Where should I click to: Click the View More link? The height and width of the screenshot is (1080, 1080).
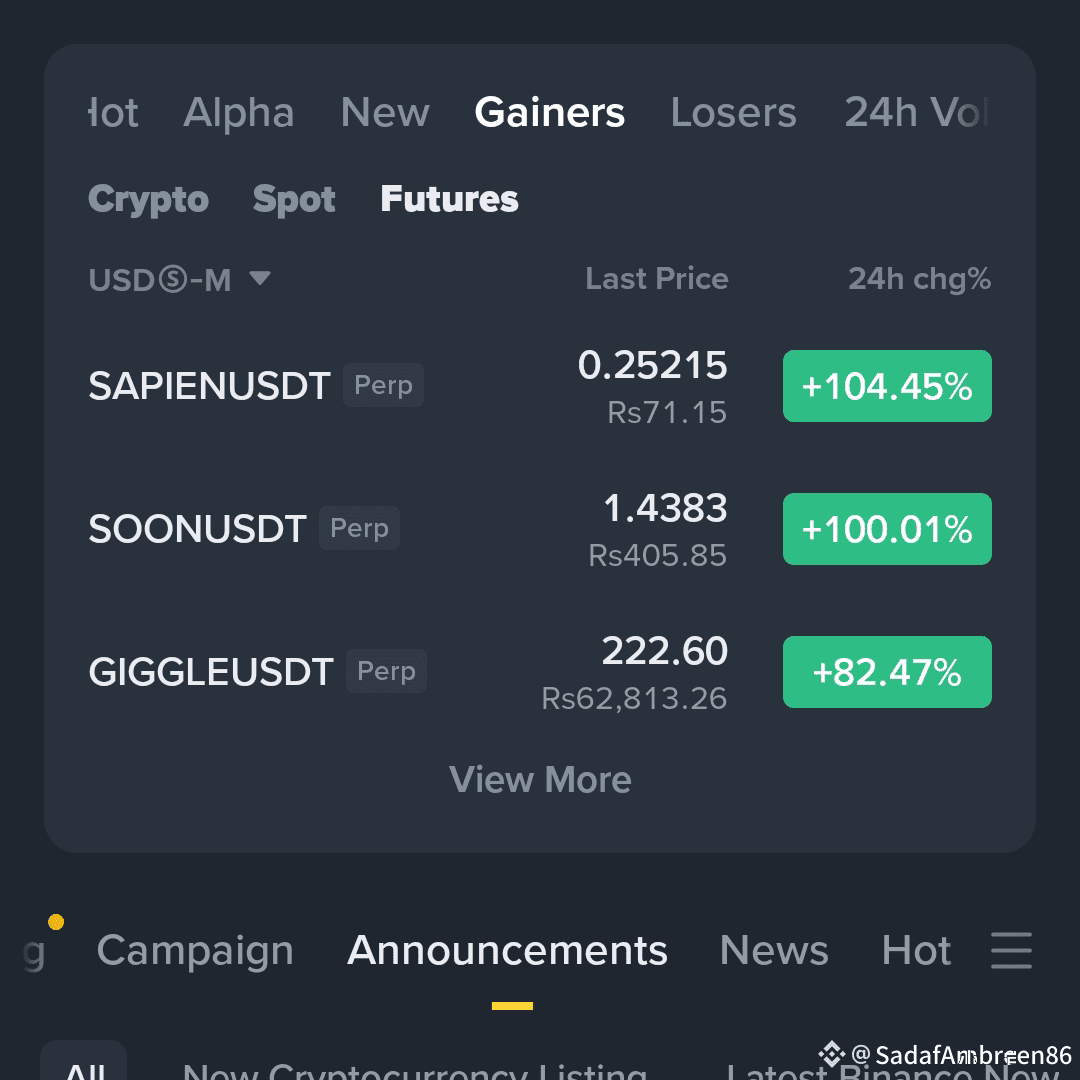(540, 780)
